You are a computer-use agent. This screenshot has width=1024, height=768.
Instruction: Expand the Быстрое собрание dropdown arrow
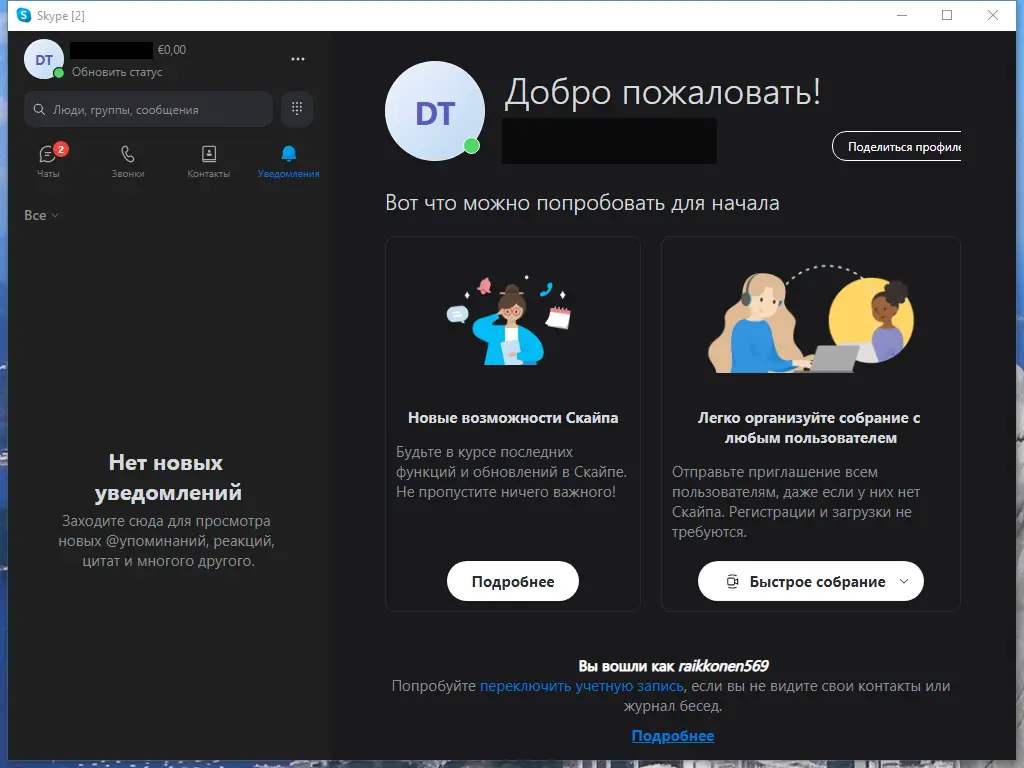[902, 581]
